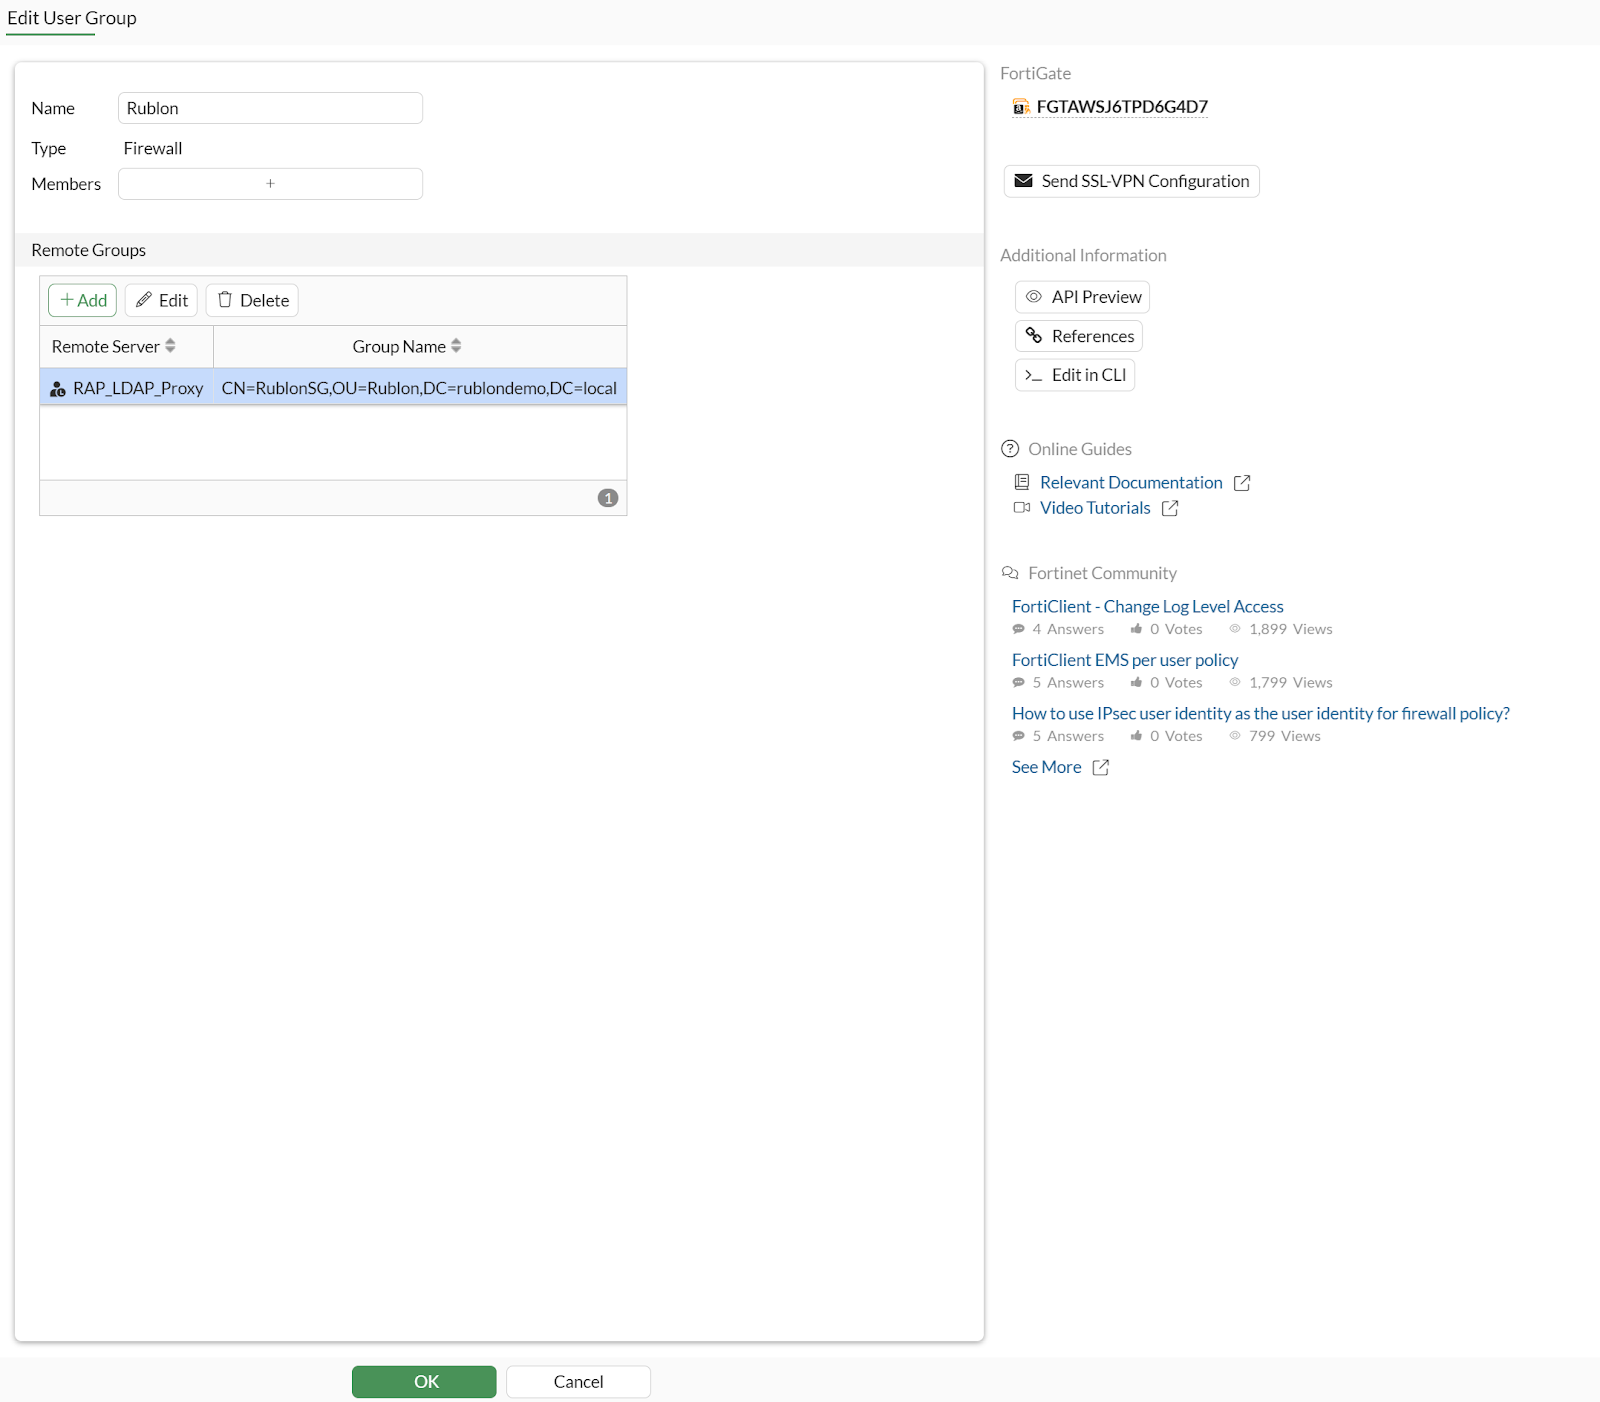Sort table by Remote Server column

(x=170, y=346)
